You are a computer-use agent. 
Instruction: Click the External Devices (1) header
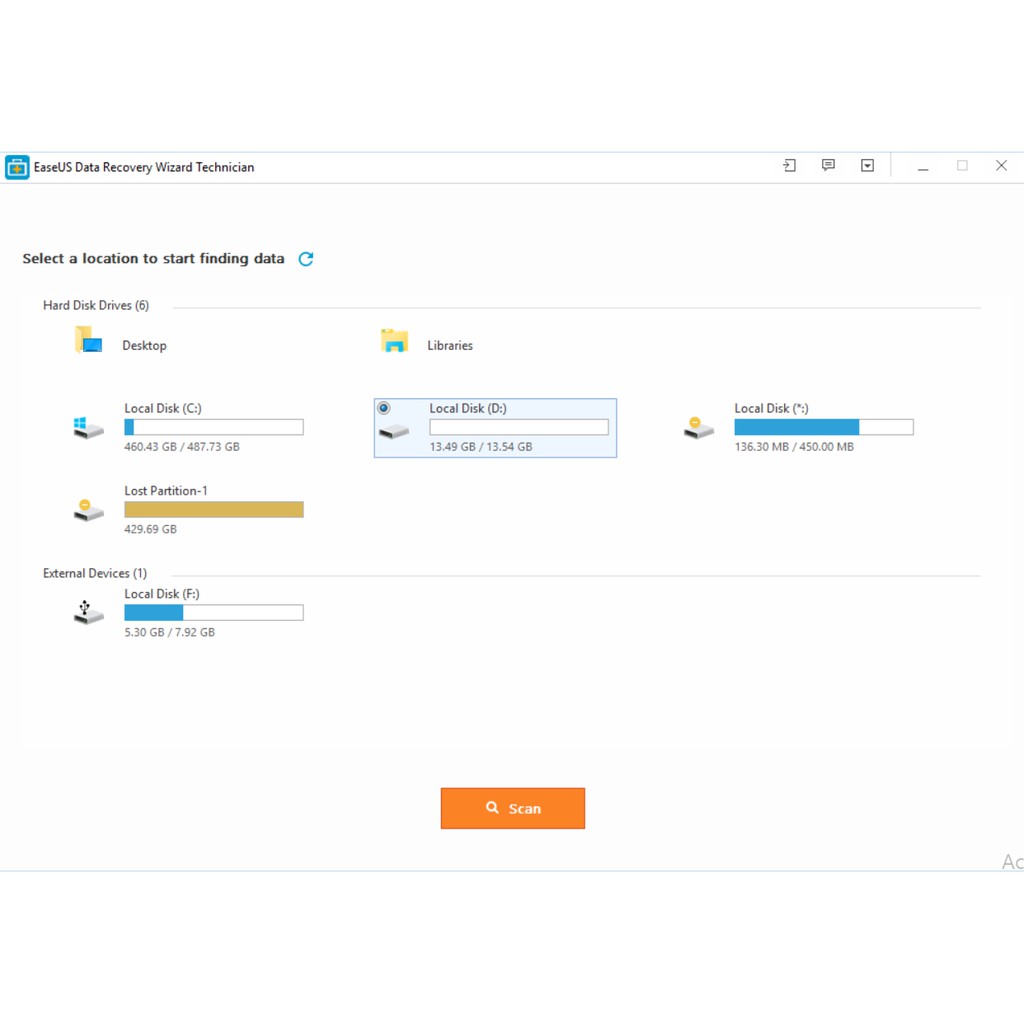(95, 573)
